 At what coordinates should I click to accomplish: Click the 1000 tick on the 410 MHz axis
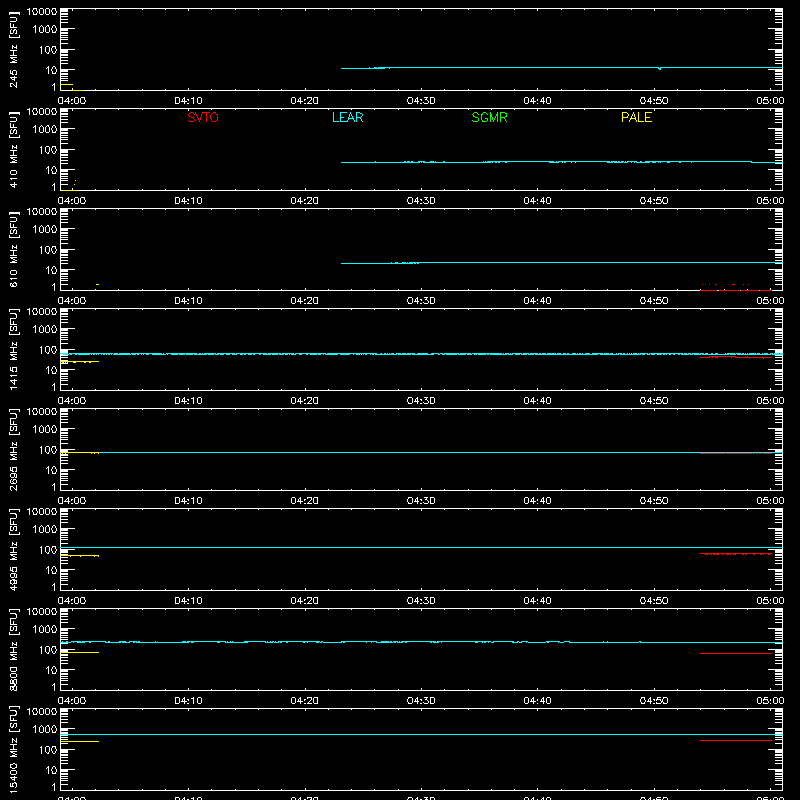(45, 130)
